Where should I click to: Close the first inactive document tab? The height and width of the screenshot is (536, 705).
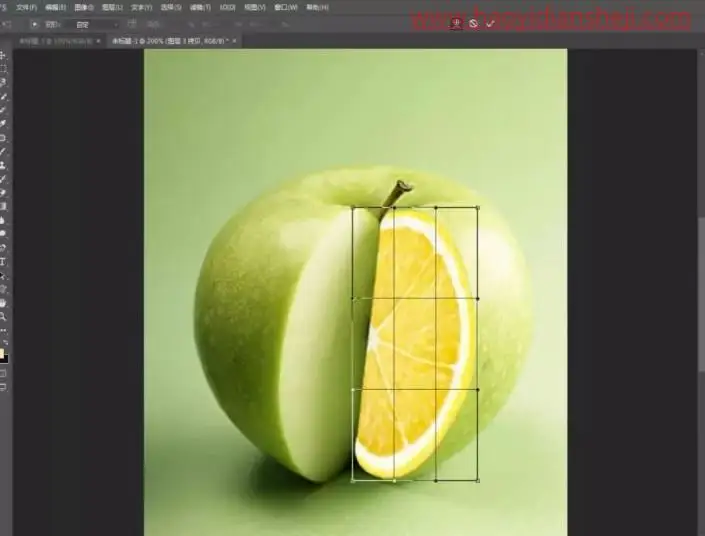tap(98, 41)
